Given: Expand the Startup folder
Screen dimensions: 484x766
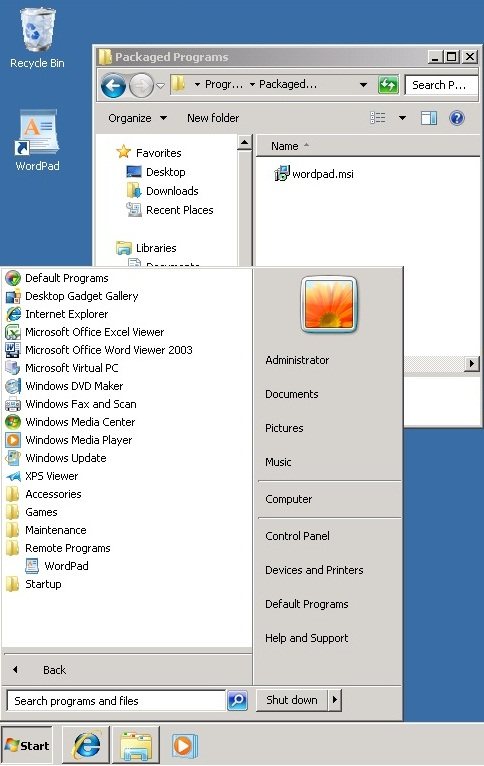Looking at the screenshot, I should tap(33, 584).
